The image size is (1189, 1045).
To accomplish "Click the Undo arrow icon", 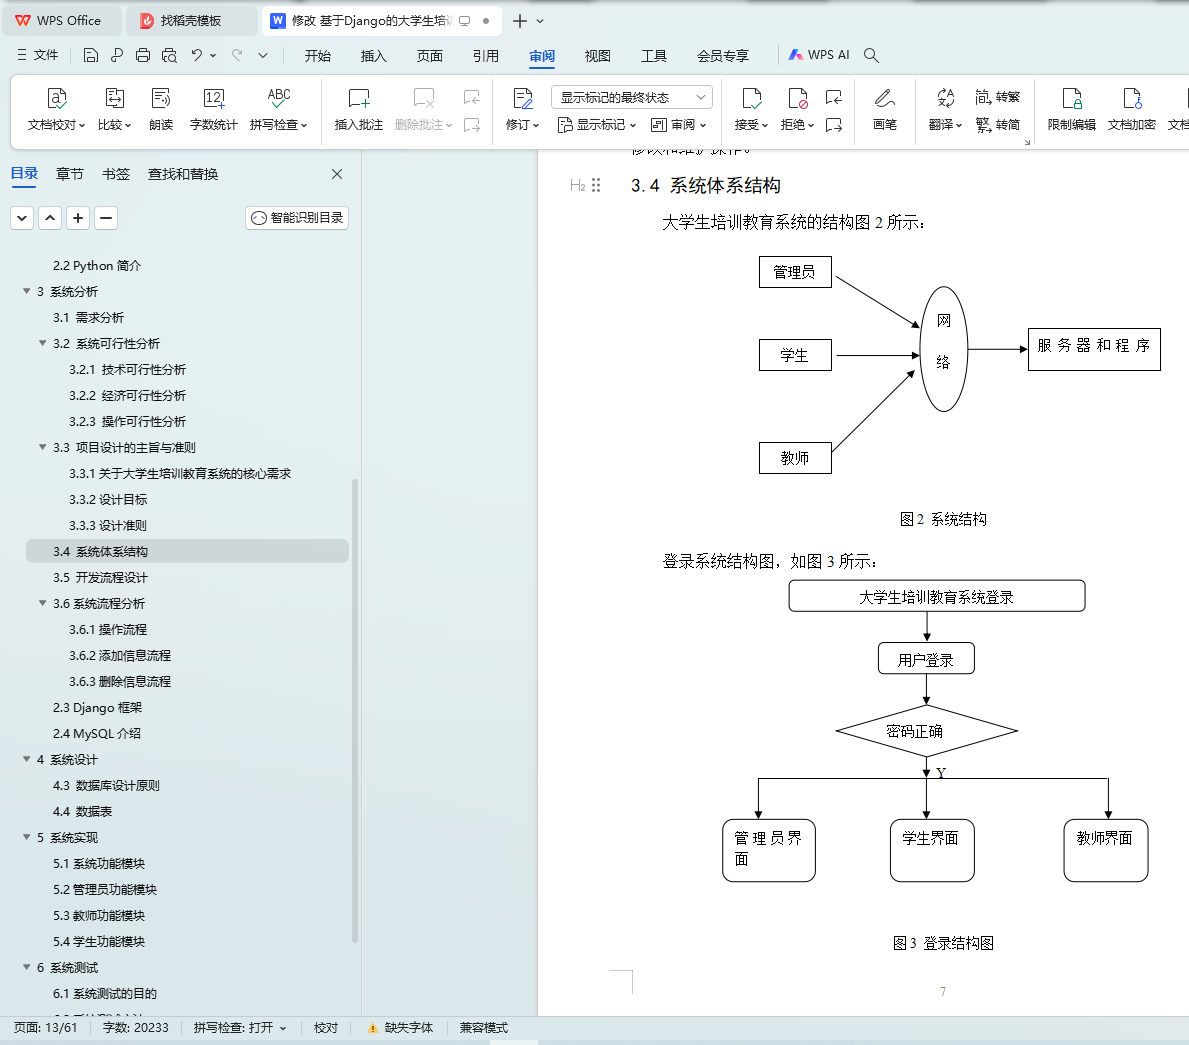I will pyautogui.click(x=197, y=55).
